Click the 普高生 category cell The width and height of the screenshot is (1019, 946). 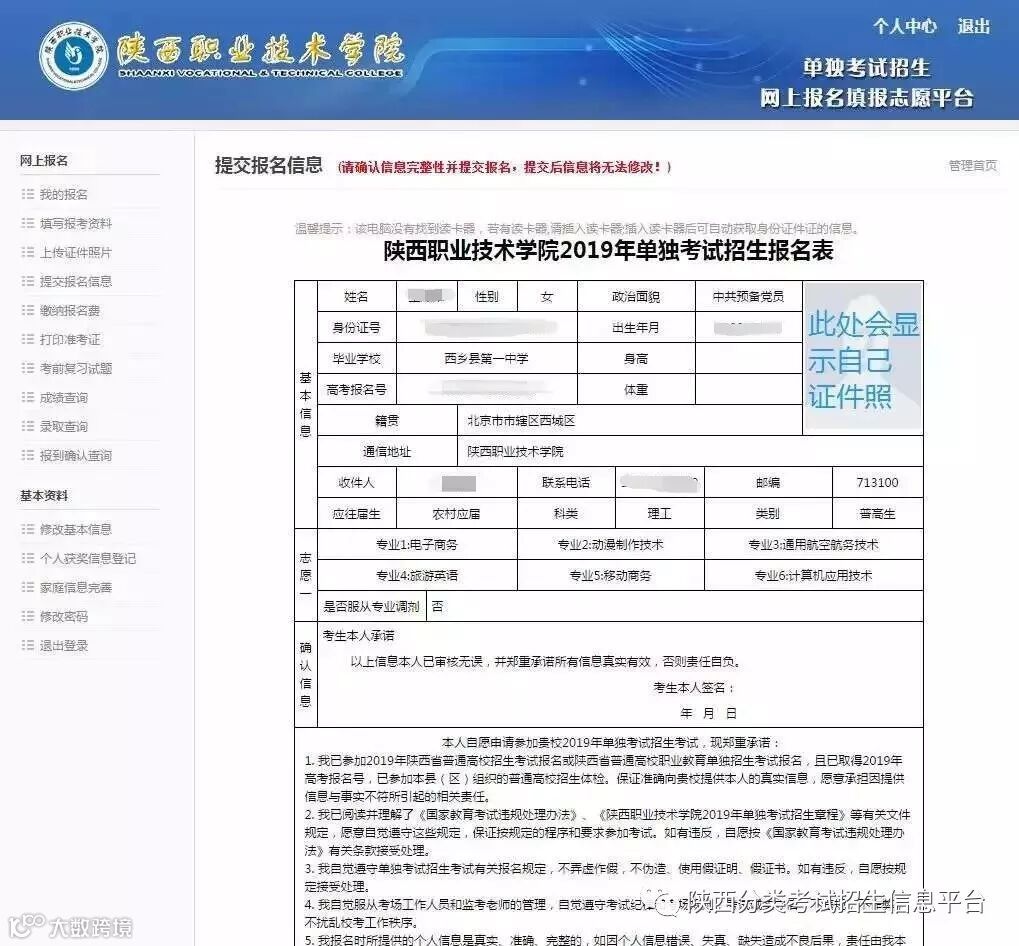pyautogui.click(x=877, y=514)
